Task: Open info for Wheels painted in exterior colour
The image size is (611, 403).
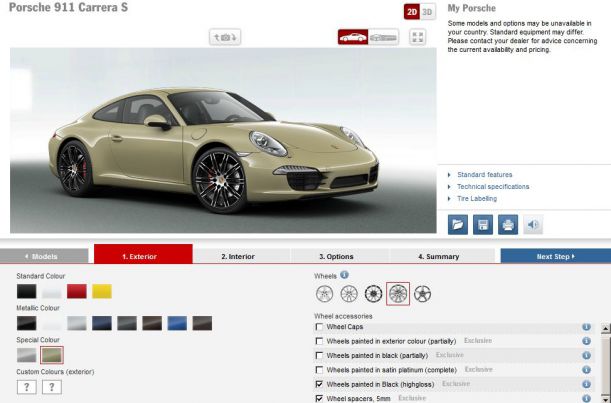Action: click(586, 341)
